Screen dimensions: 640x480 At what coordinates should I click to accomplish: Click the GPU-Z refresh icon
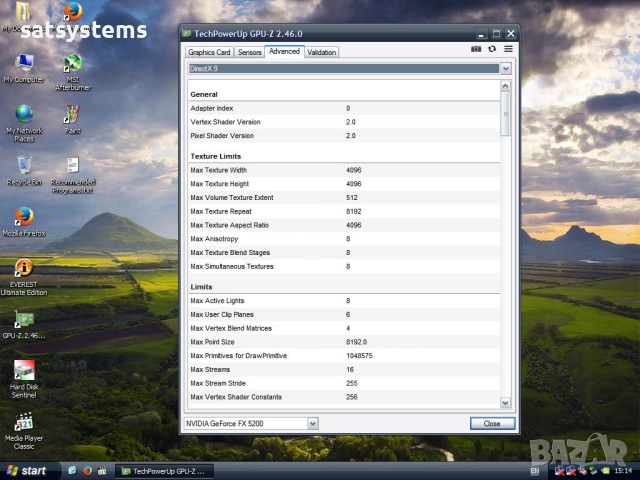click(x=492, y=48)
